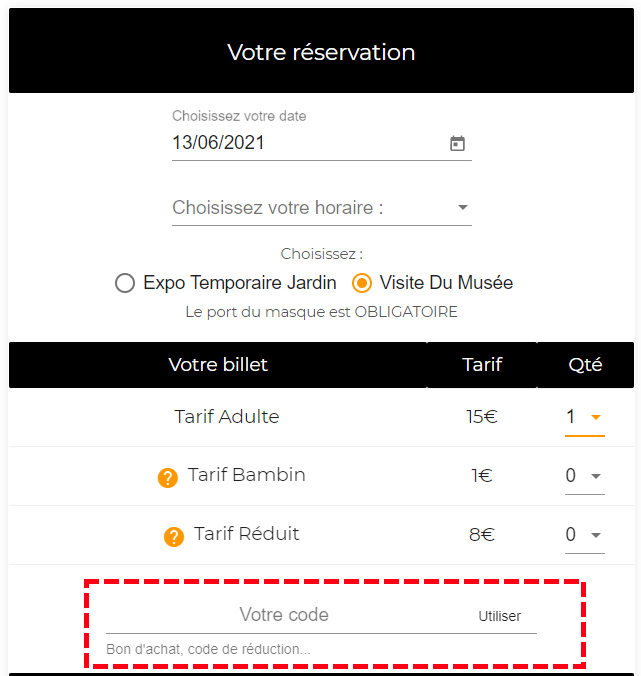Select the Visite Du Musée radio button

pos(362,283)
